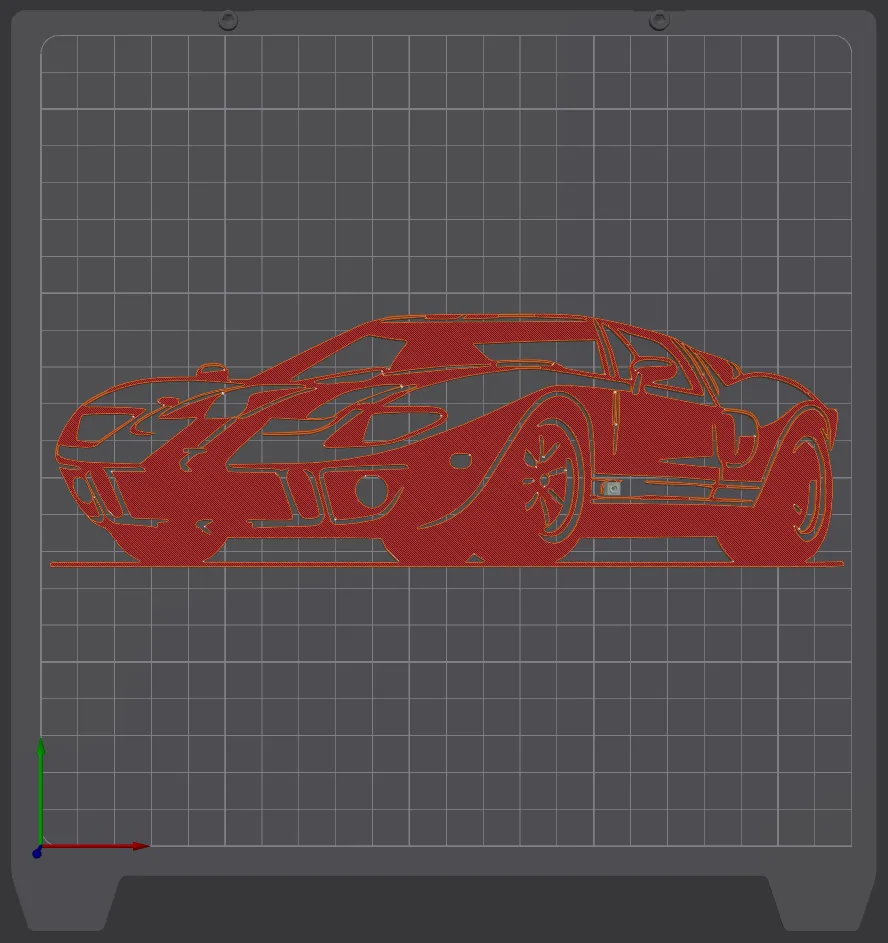Click the small gray badge on the car door
The width and height of the screenshot is (888, 943).
612,489
